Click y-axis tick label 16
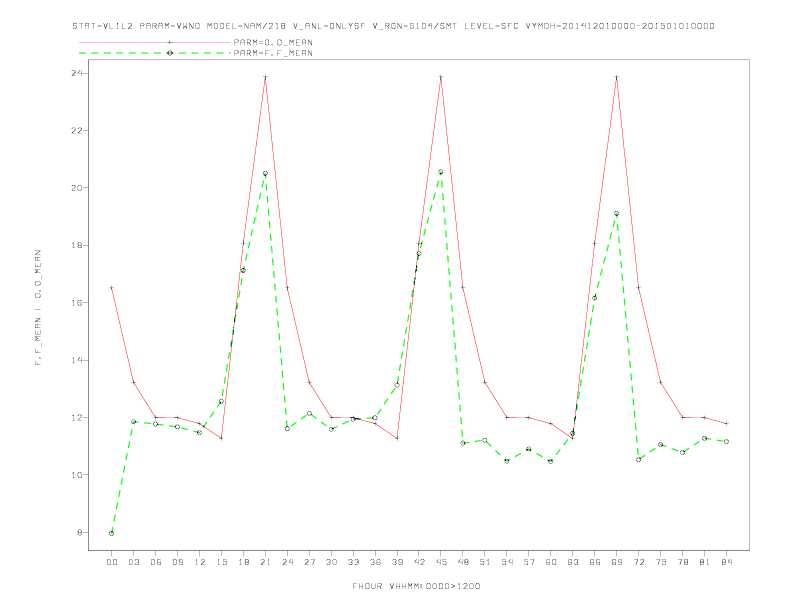 point(77,302)
